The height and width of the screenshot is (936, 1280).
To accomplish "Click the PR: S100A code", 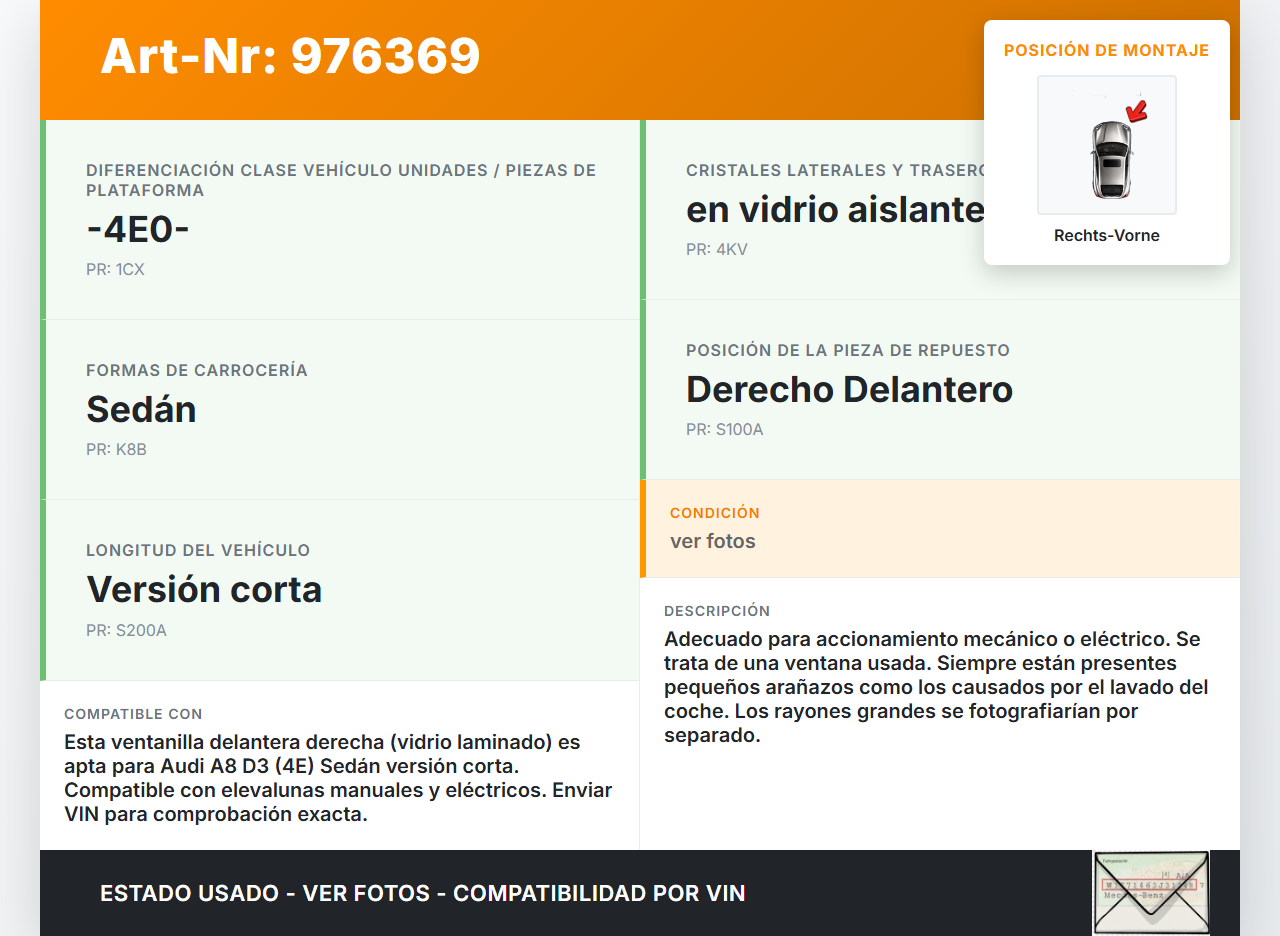I will 724,429.
